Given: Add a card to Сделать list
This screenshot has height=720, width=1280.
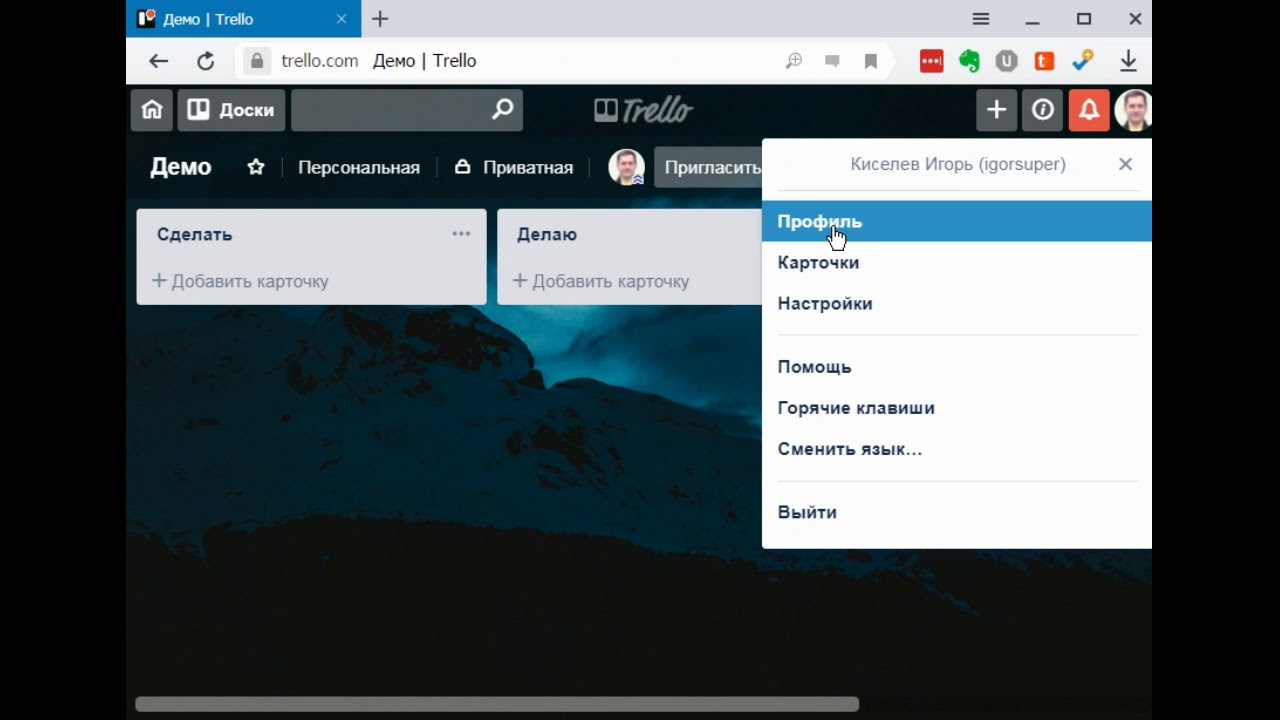Looking at the screenshot, I should click(x=240, y=281).
